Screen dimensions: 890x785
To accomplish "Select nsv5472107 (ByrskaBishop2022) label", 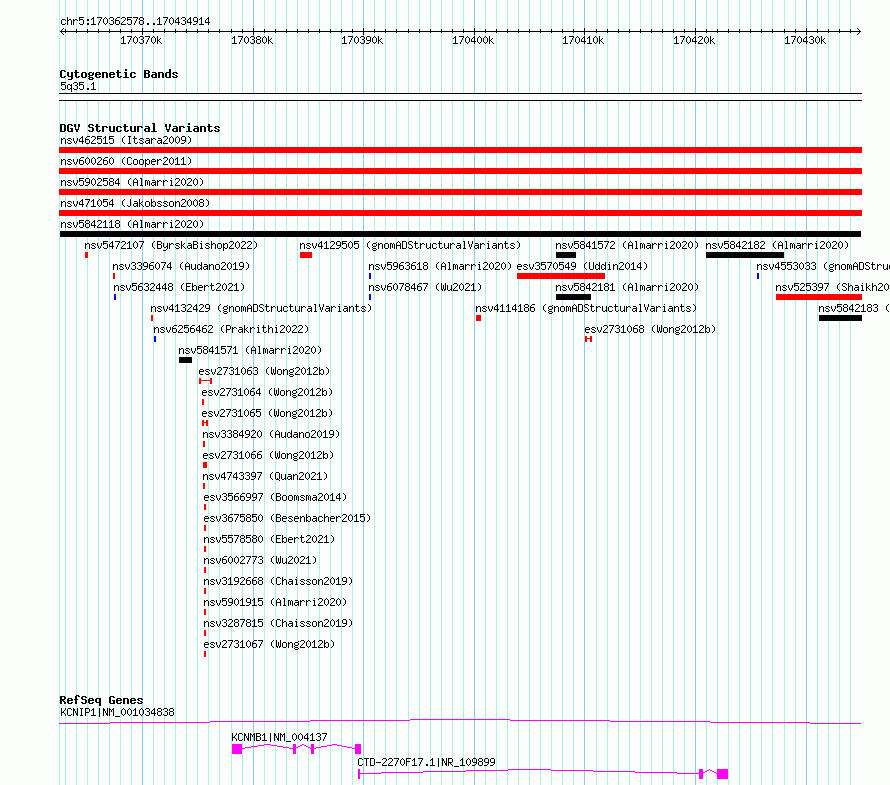I will 171,245.
